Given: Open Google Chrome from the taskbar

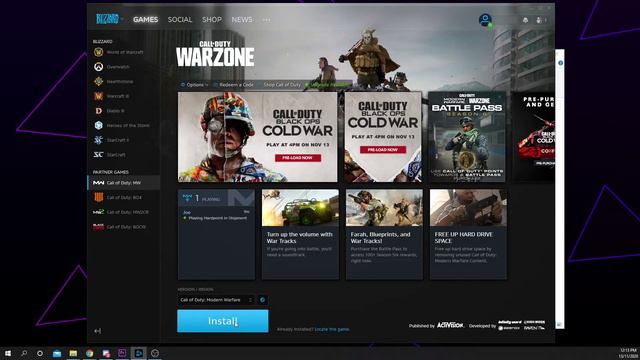Looking at the screenshot, I should coord(89,353).
